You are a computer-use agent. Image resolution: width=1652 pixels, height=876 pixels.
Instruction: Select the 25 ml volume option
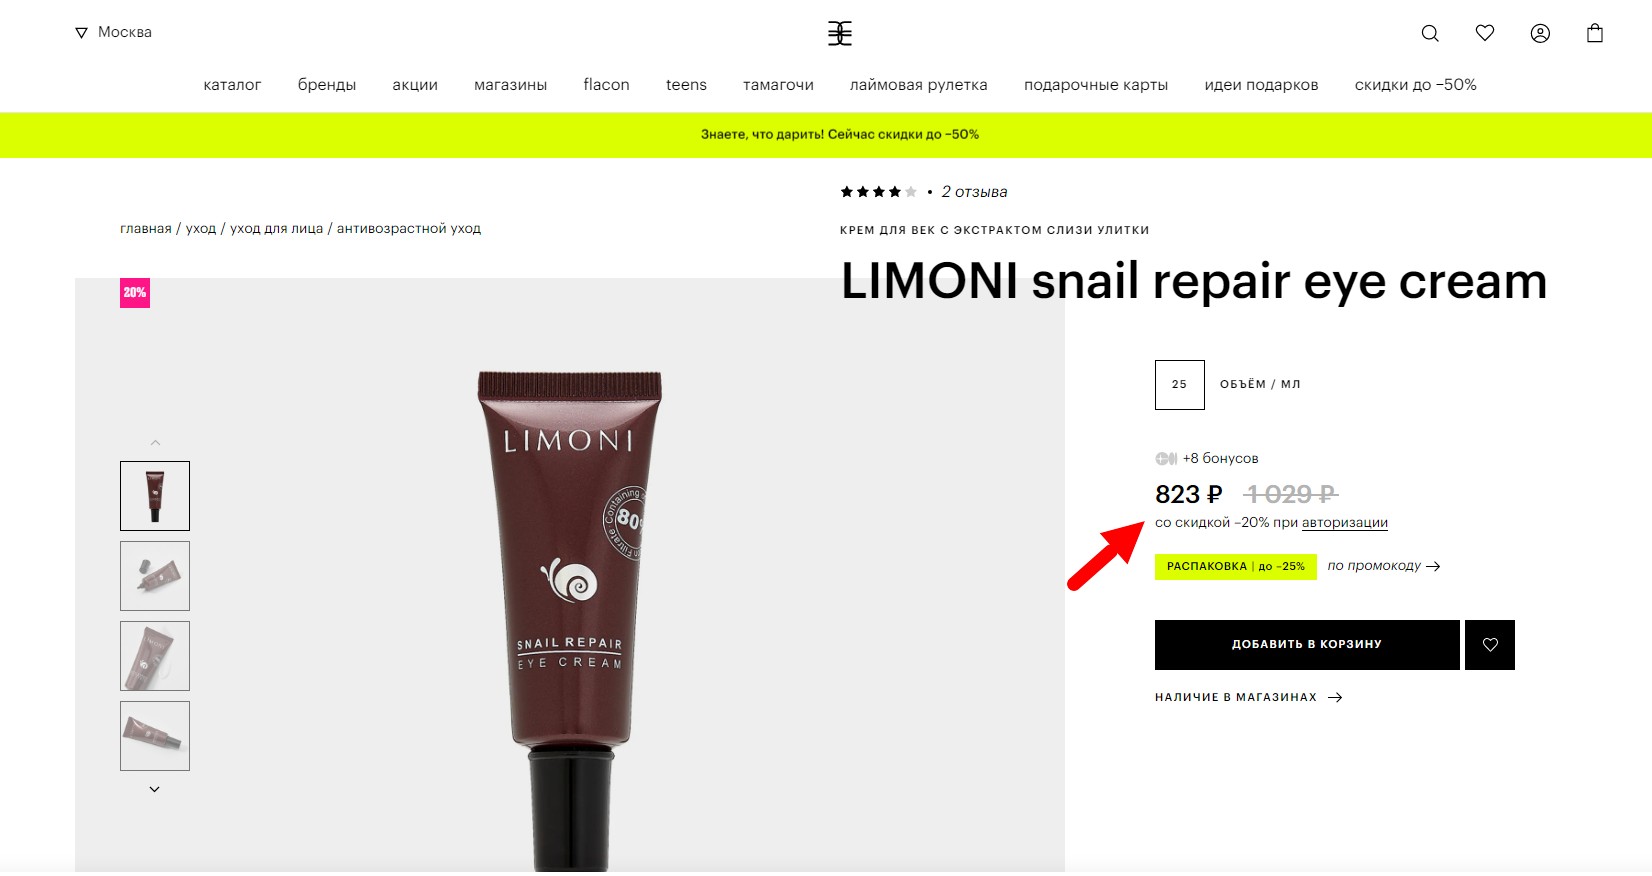pos(1180,385)
